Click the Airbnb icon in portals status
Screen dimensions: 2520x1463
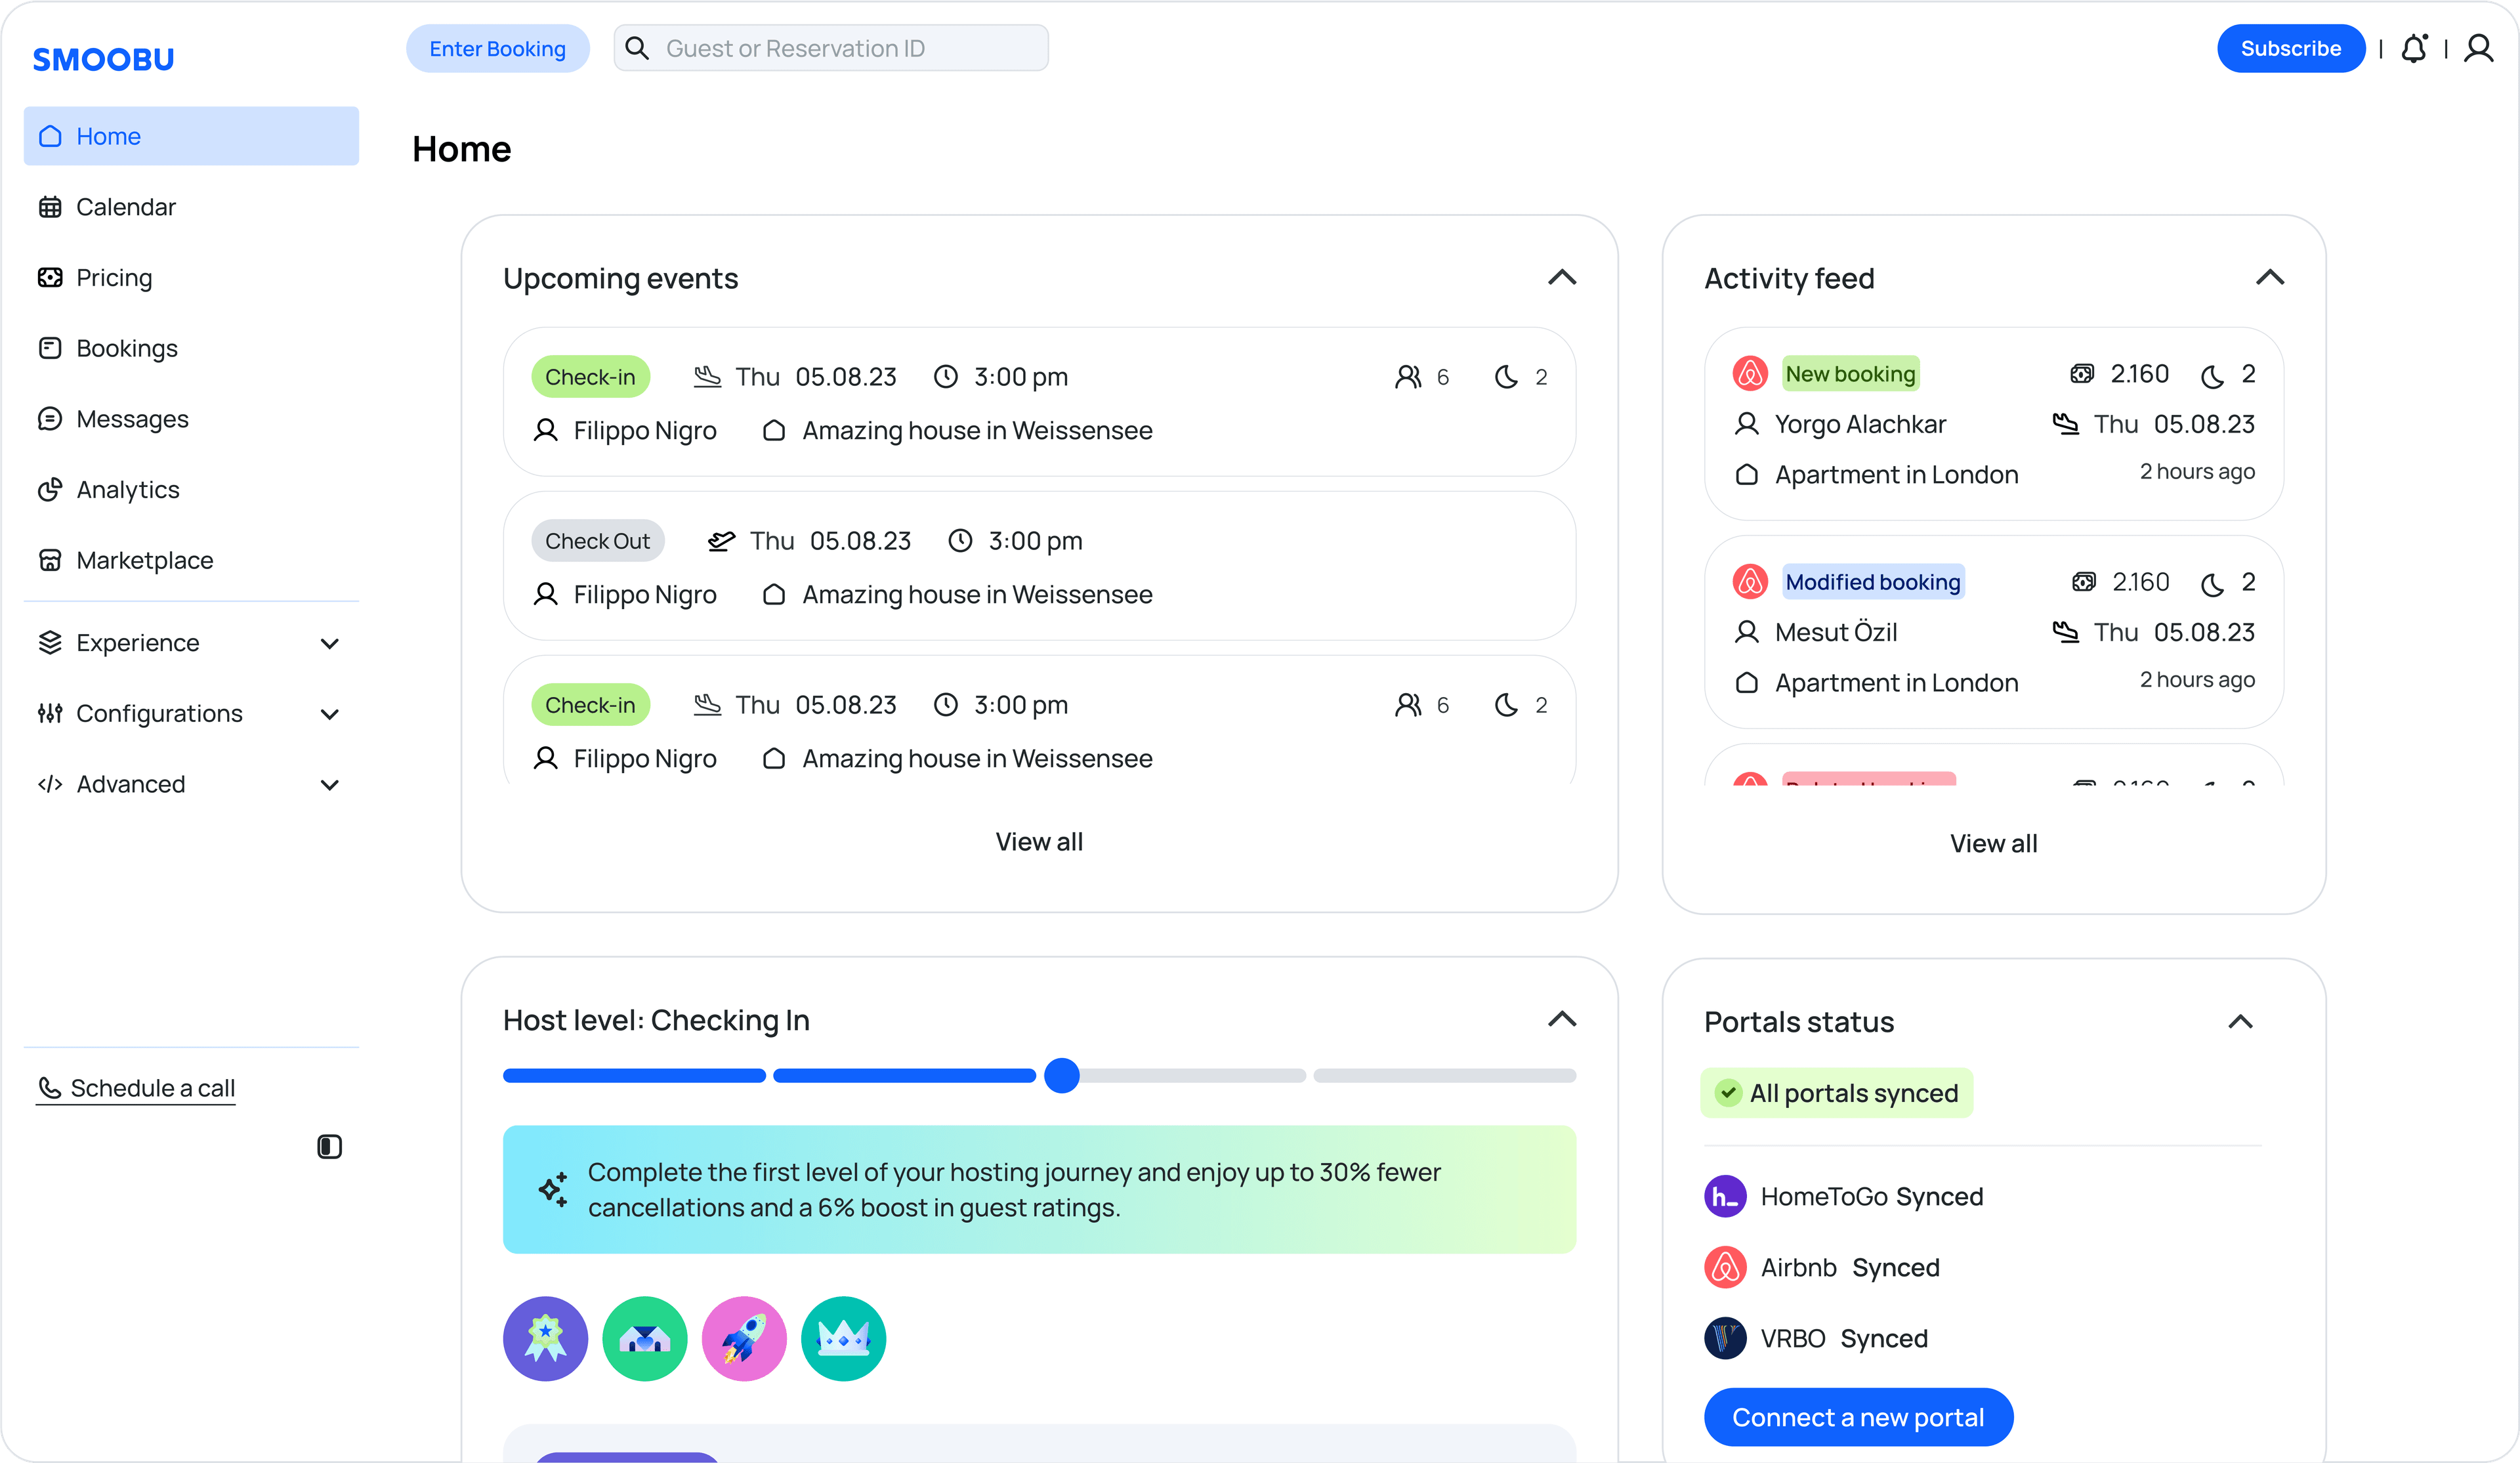[1725, 1267]
